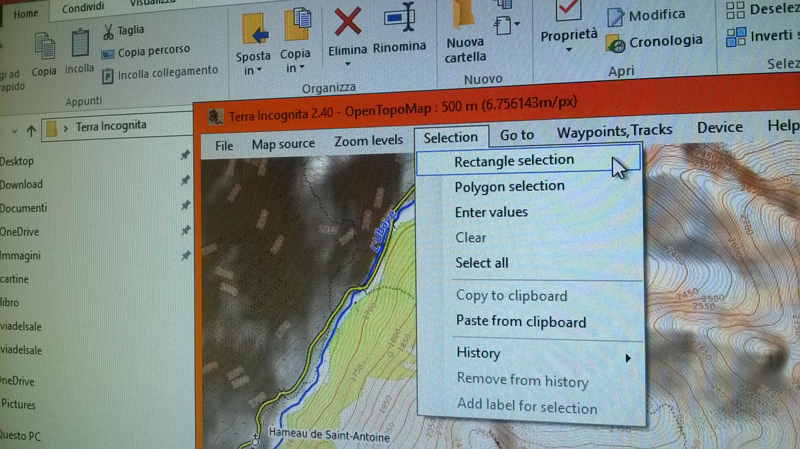
Task: Open Pictures in Explorer sidebar
Action: [x=18, y=404]
